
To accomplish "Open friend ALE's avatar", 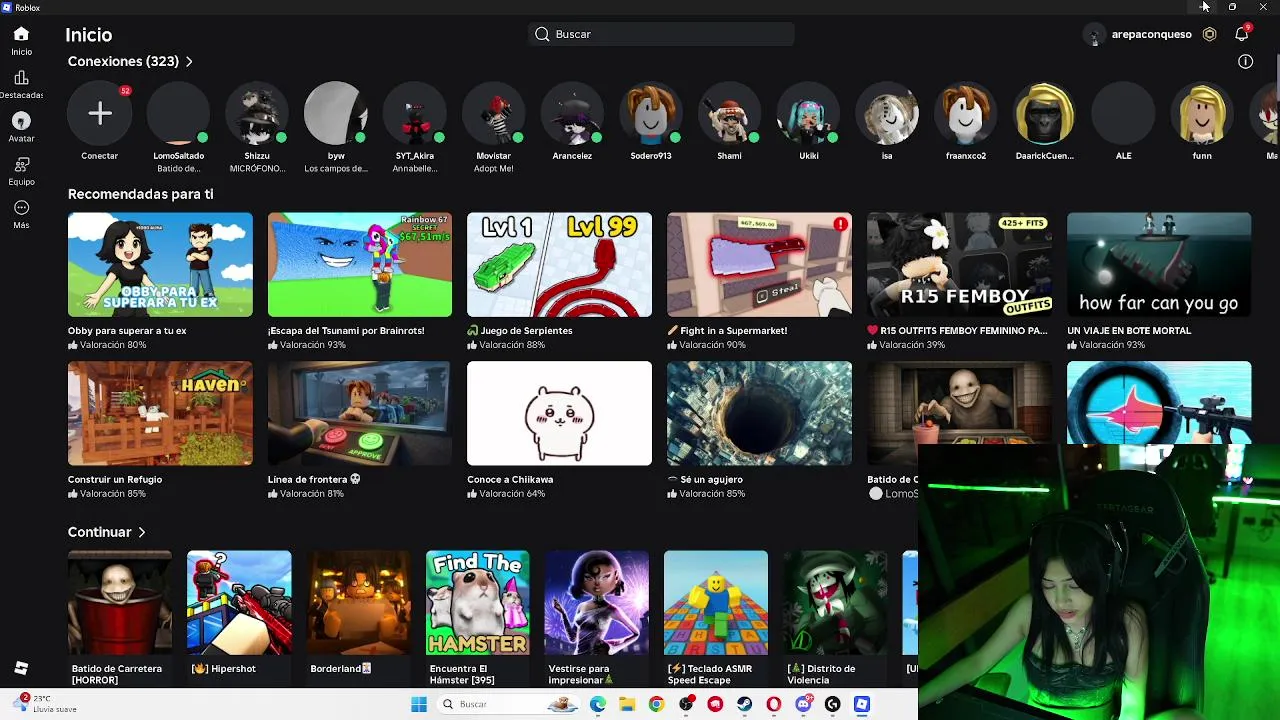I will [x=1123, y=113].
